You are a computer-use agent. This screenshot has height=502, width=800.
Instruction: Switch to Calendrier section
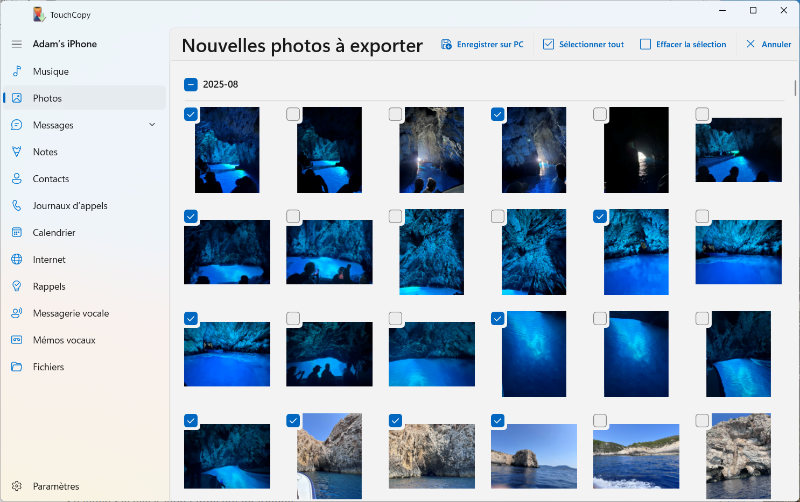pyautogui.click(x=84, y=232)
